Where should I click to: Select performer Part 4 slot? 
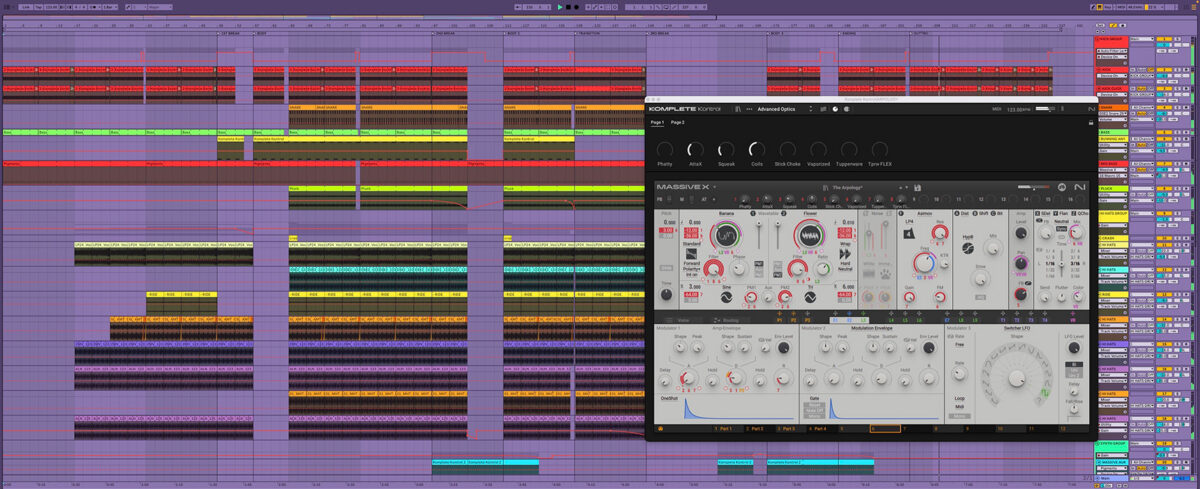pos(819,428)
